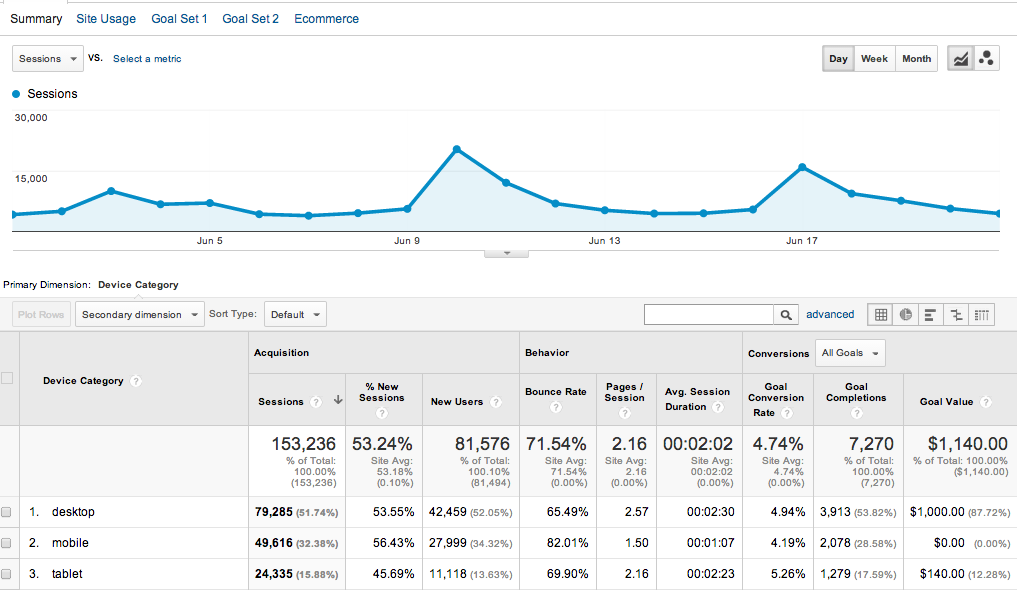This screenshot has width=1017, height=590.
Task: Switch to the Site Usage tab
Action: (106, 19)
